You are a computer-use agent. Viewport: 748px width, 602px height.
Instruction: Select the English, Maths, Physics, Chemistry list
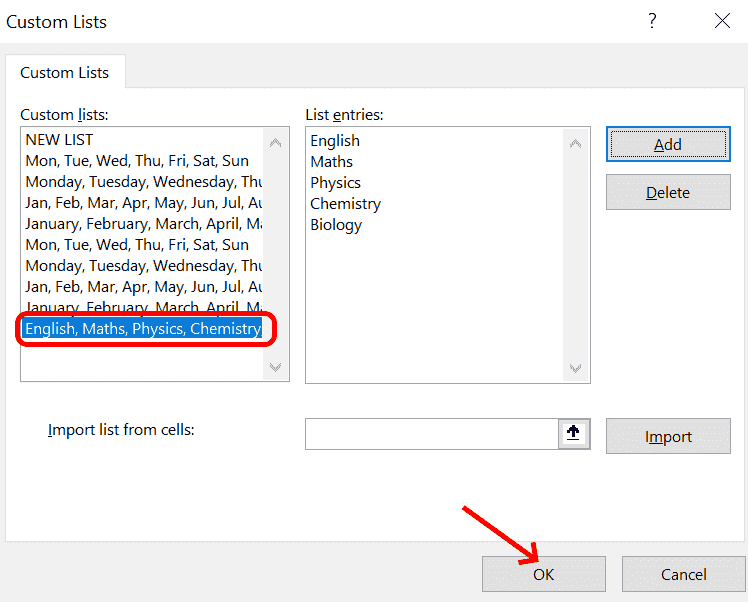tap(143, 328)
